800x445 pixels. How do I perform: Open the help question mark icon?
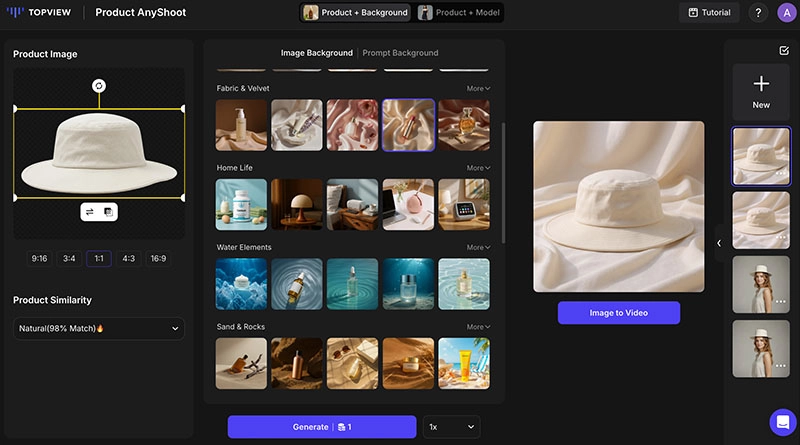click(758, 13)
